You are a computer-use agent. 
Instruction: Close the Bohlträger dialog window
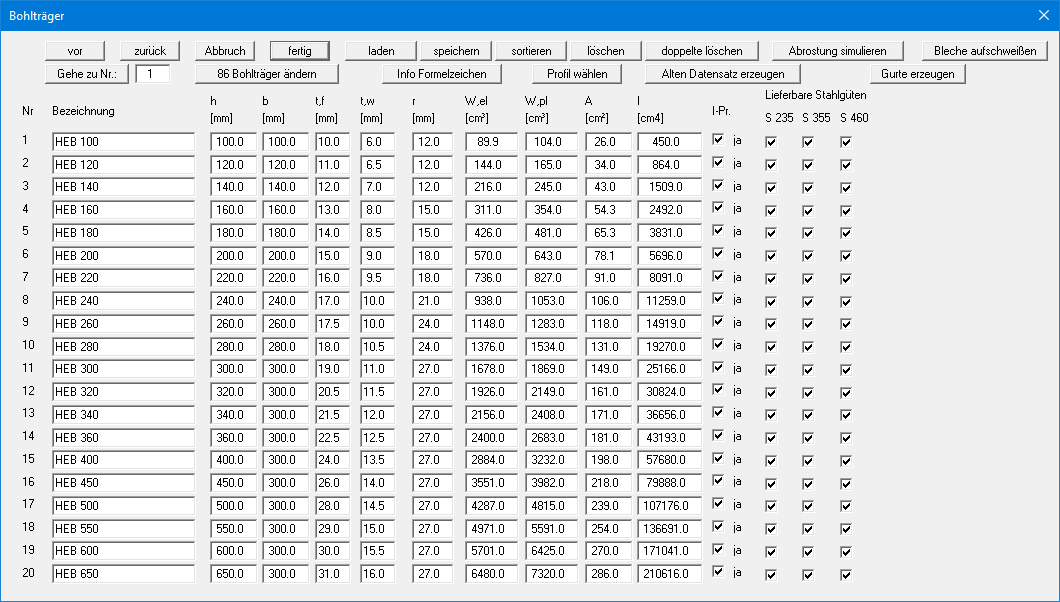(x=1044, y=13)
